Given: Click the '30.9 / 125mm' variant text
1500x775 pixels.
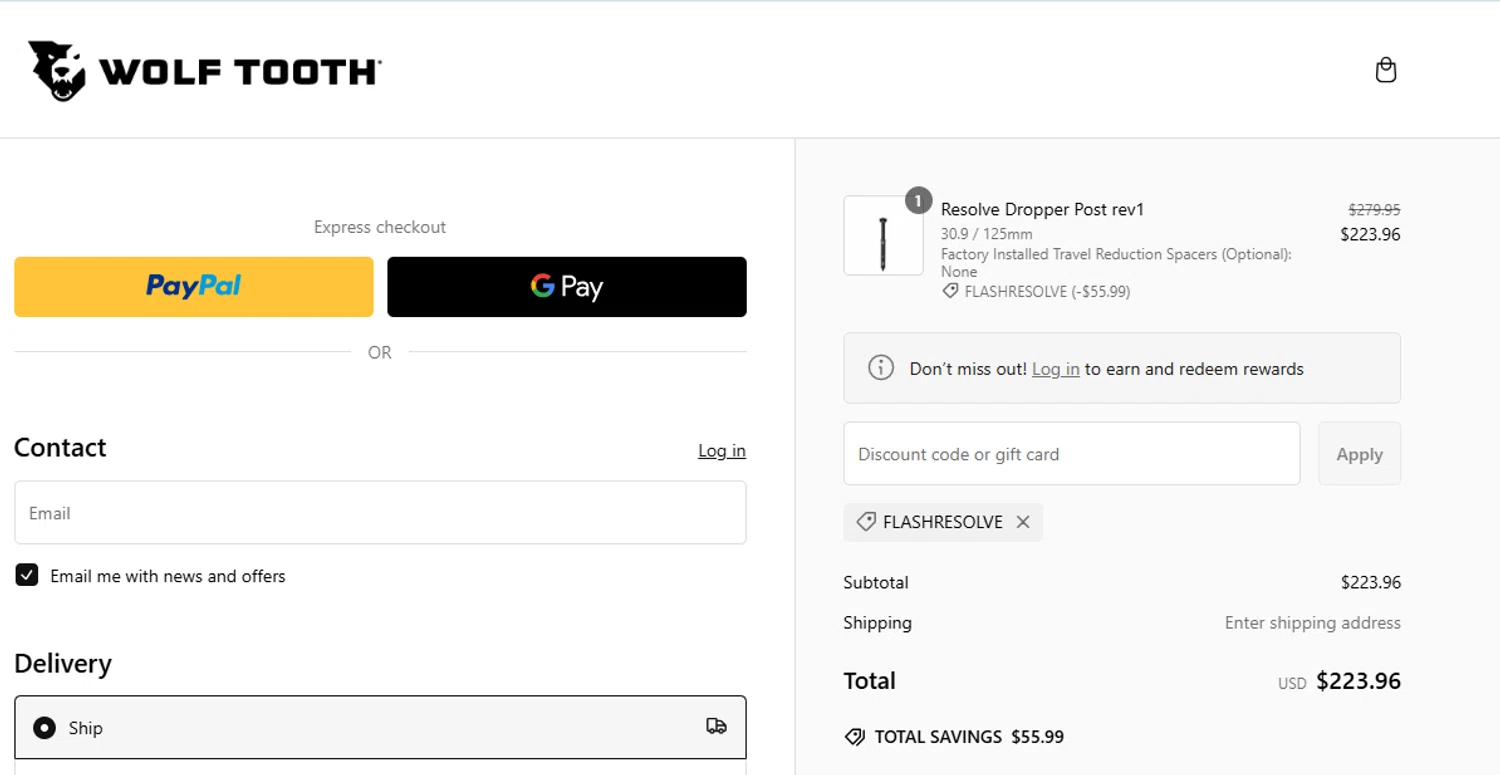Looking at the screenshot, I should click(986, 234).
